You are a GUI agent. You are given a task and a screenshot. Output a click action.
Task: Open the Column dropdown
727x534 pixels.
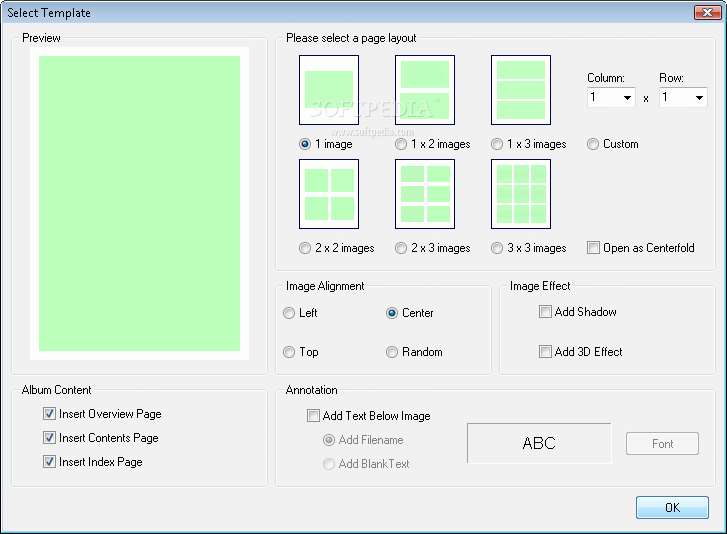coord(611,97)
